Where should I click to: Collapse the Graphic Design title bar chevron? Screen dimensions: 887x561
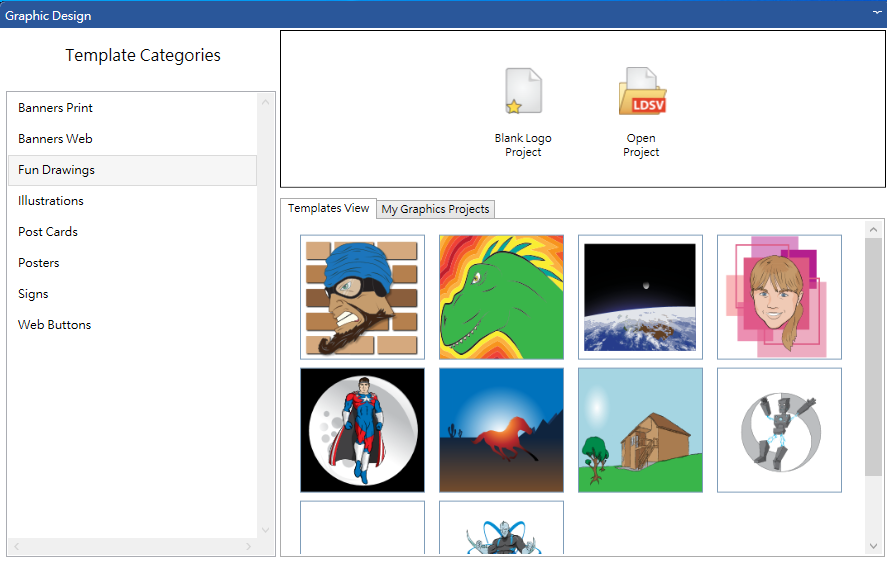click(877, 12)
